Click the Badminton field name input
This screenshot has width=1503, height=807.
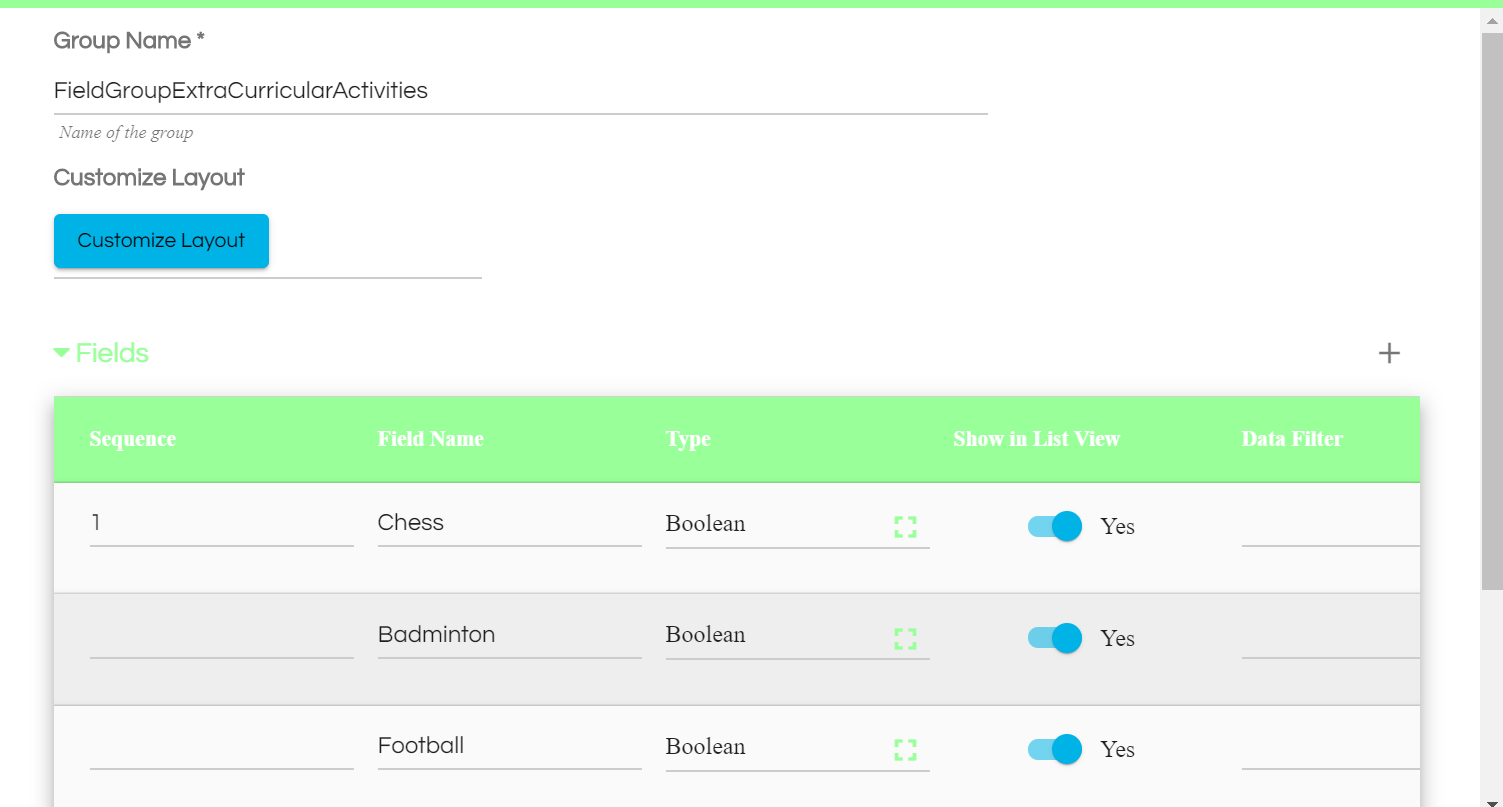point(509,635)
